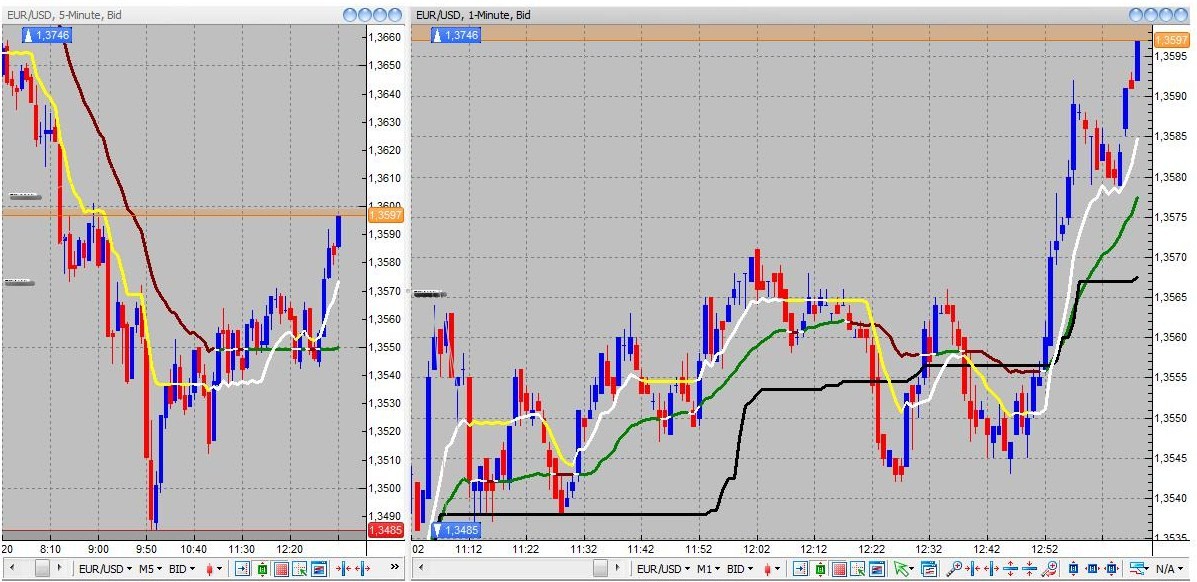Click crosshair grid icon in 1-Minute toolbar
Image resolution: width=1197 pixels, height=582 pixels.
(x=857, y=568)
